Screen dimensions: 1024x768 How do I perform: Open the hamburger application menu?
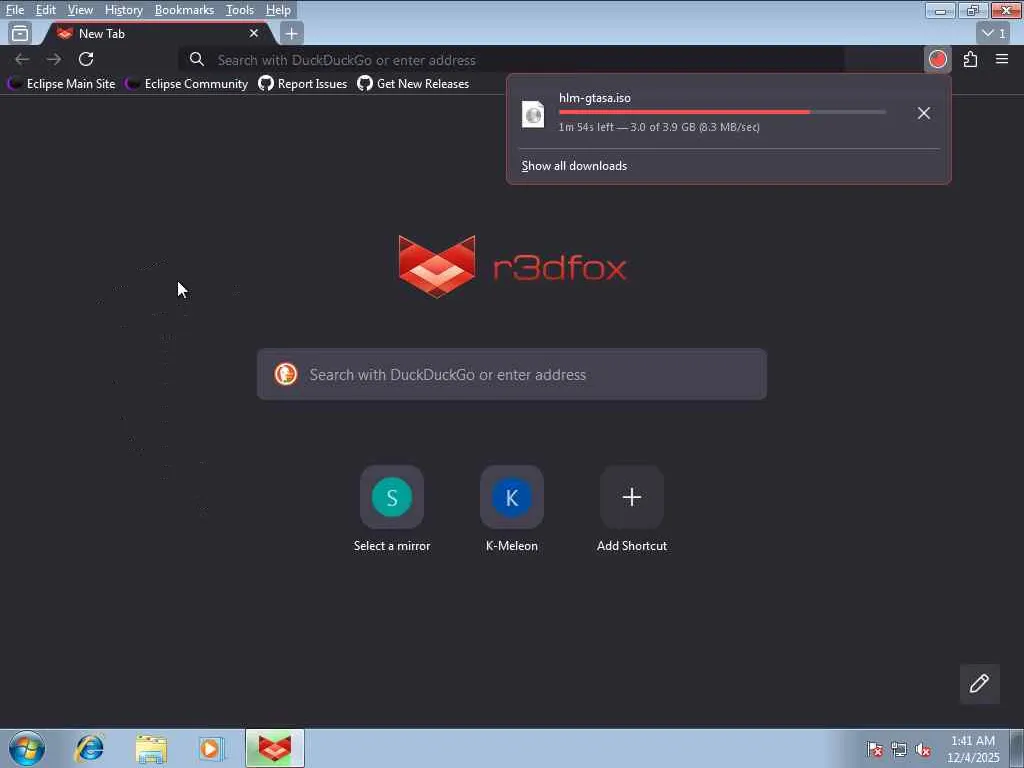click(1002, 59)
